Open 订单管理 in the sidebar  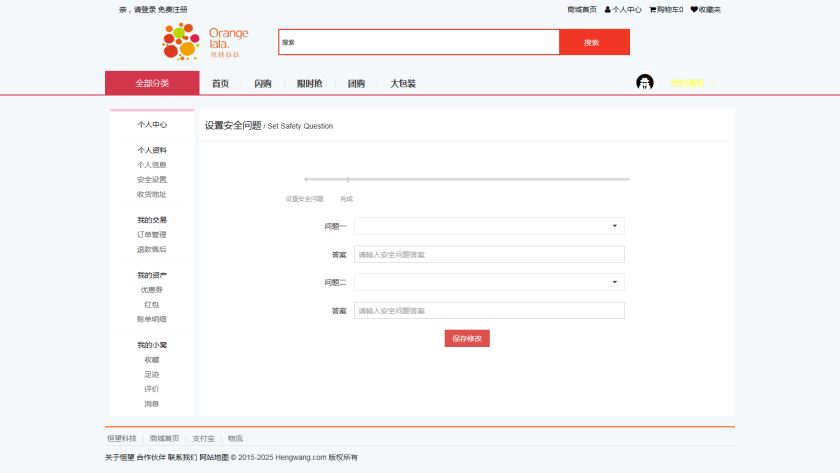(x=152, y=235)
